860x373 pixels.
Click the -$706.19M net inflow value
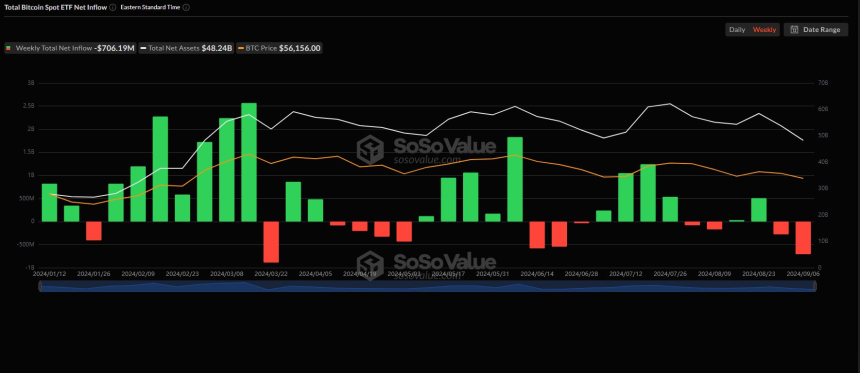point(115,48)
